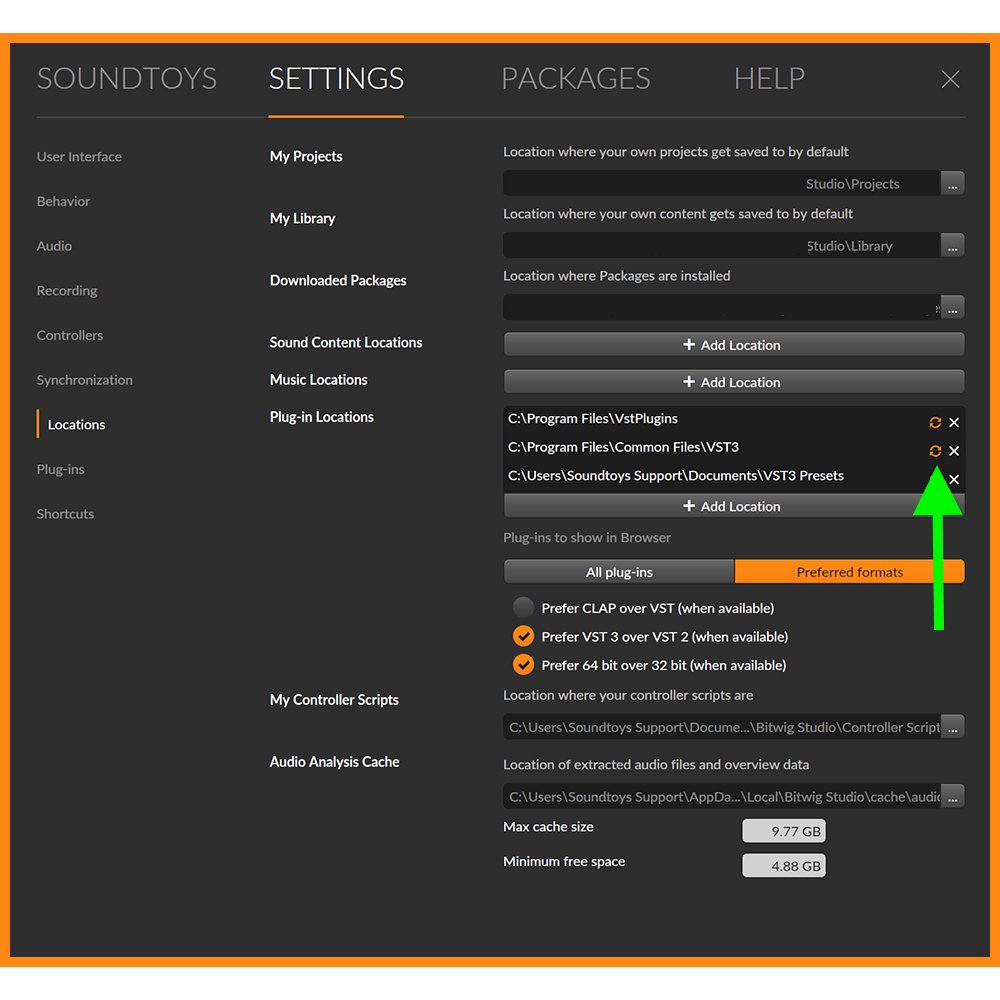
Task: Open Controllers settings section
Action: click(70, 335)
